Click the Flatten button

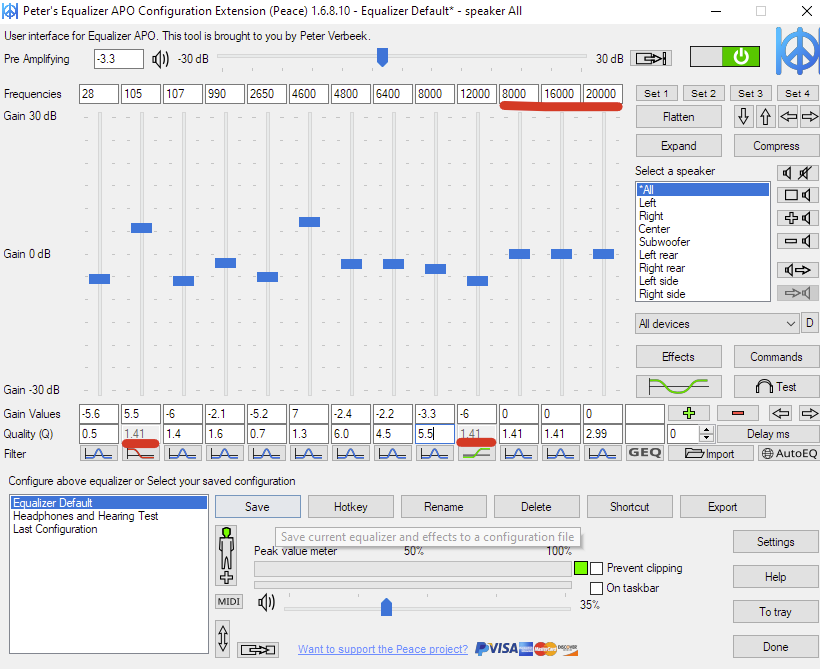pos(678,117)
